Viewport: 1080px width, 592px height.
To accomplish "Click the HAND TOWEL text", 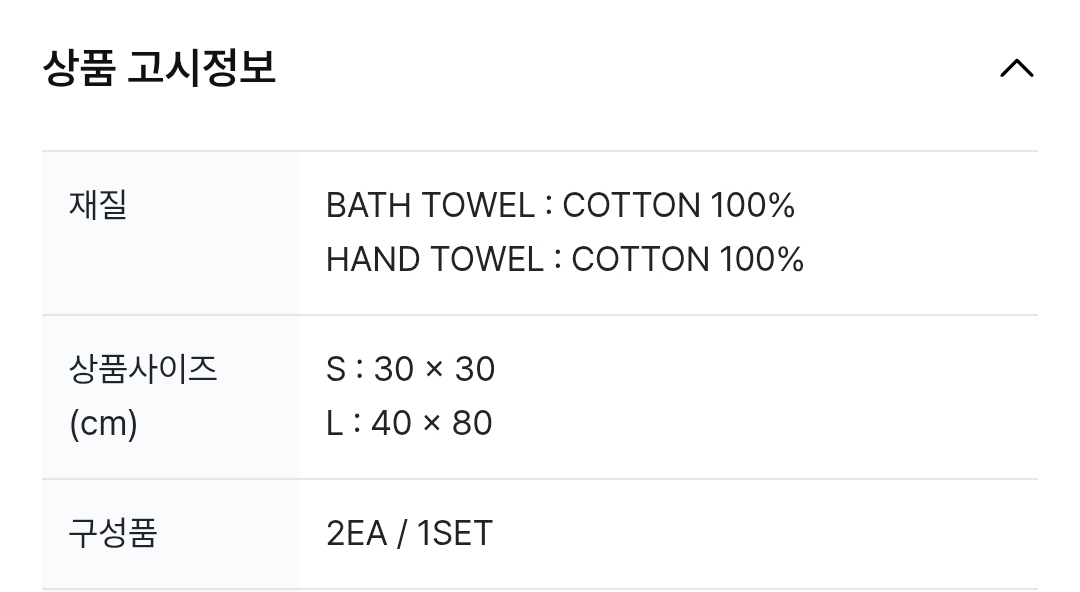I will pos(434,260).
